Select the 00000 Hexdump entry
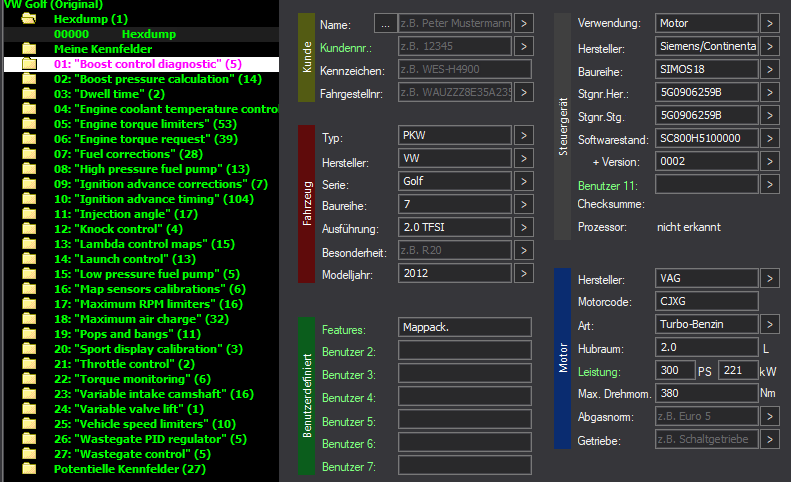 [x=115, y=34]
